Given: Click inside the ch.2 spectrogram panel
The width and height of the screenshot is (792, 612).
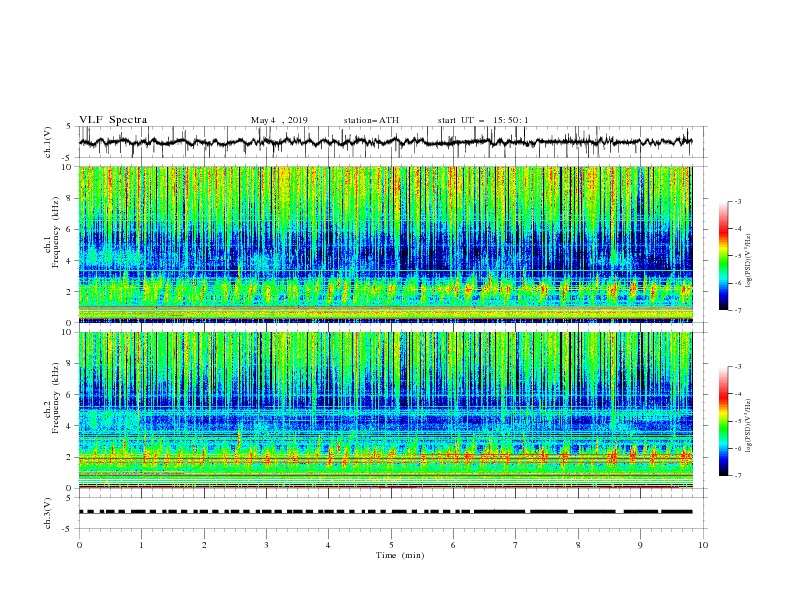Looking at the screenshot, I should (x=385, y=410).
